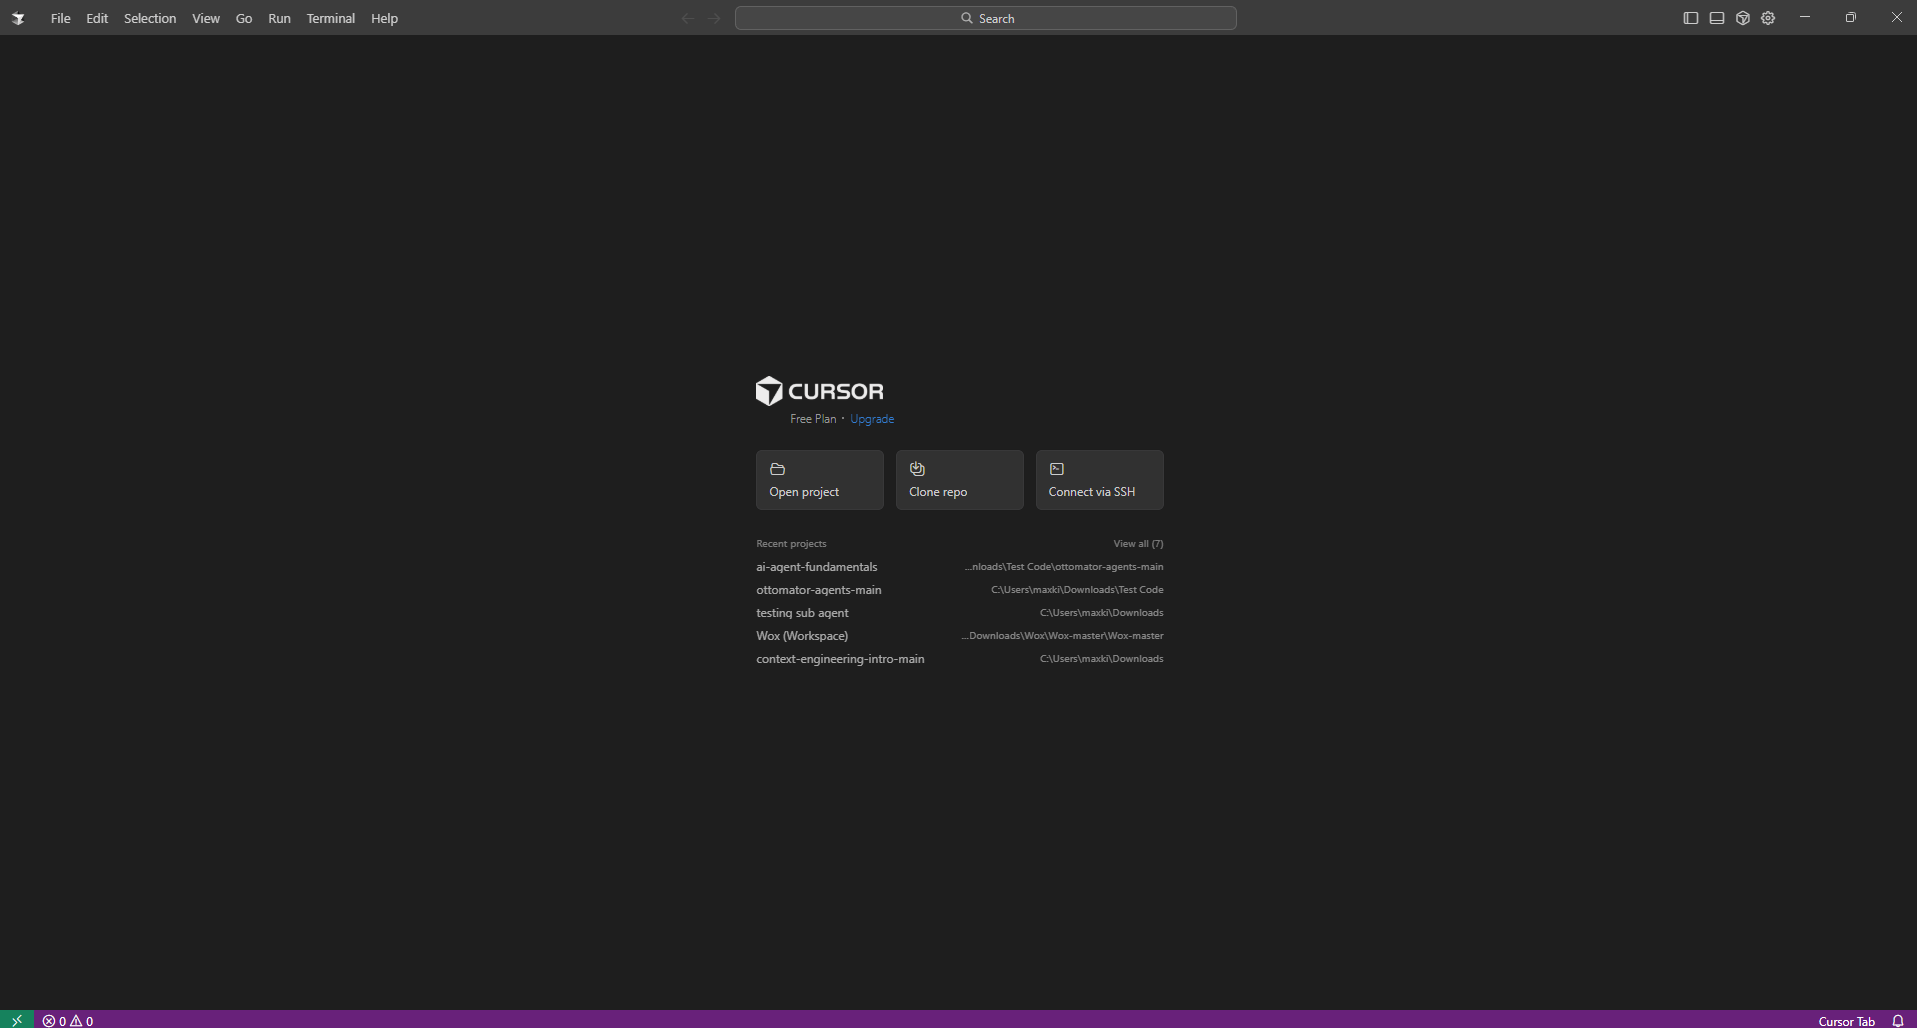Viewport: 1917px width, 1028px height.
Task: Open recent project Wox (Workspace)
Action: coord(960,636)
